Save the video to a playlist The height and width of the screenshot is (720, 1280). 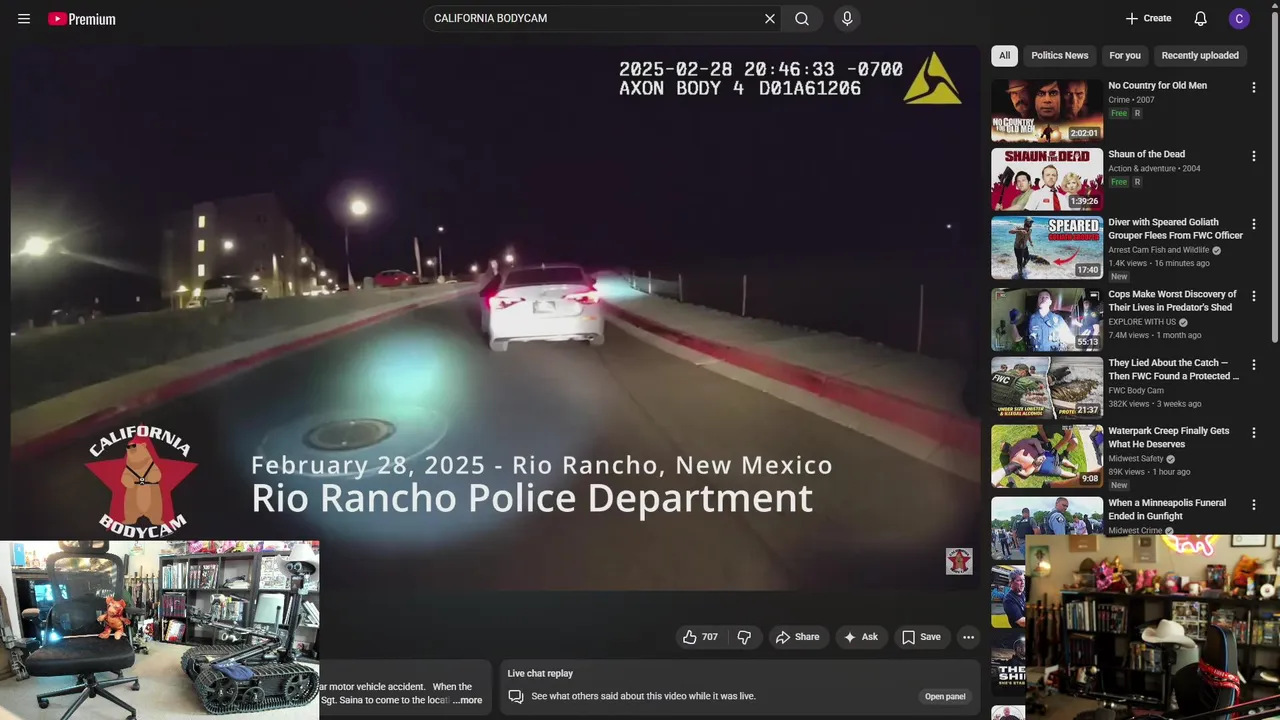[921, 637]
